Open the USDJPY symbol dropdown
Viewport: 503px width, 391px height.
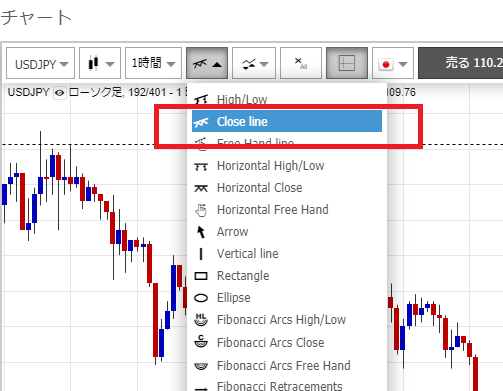pyautogui.click(x=40, y=63)
